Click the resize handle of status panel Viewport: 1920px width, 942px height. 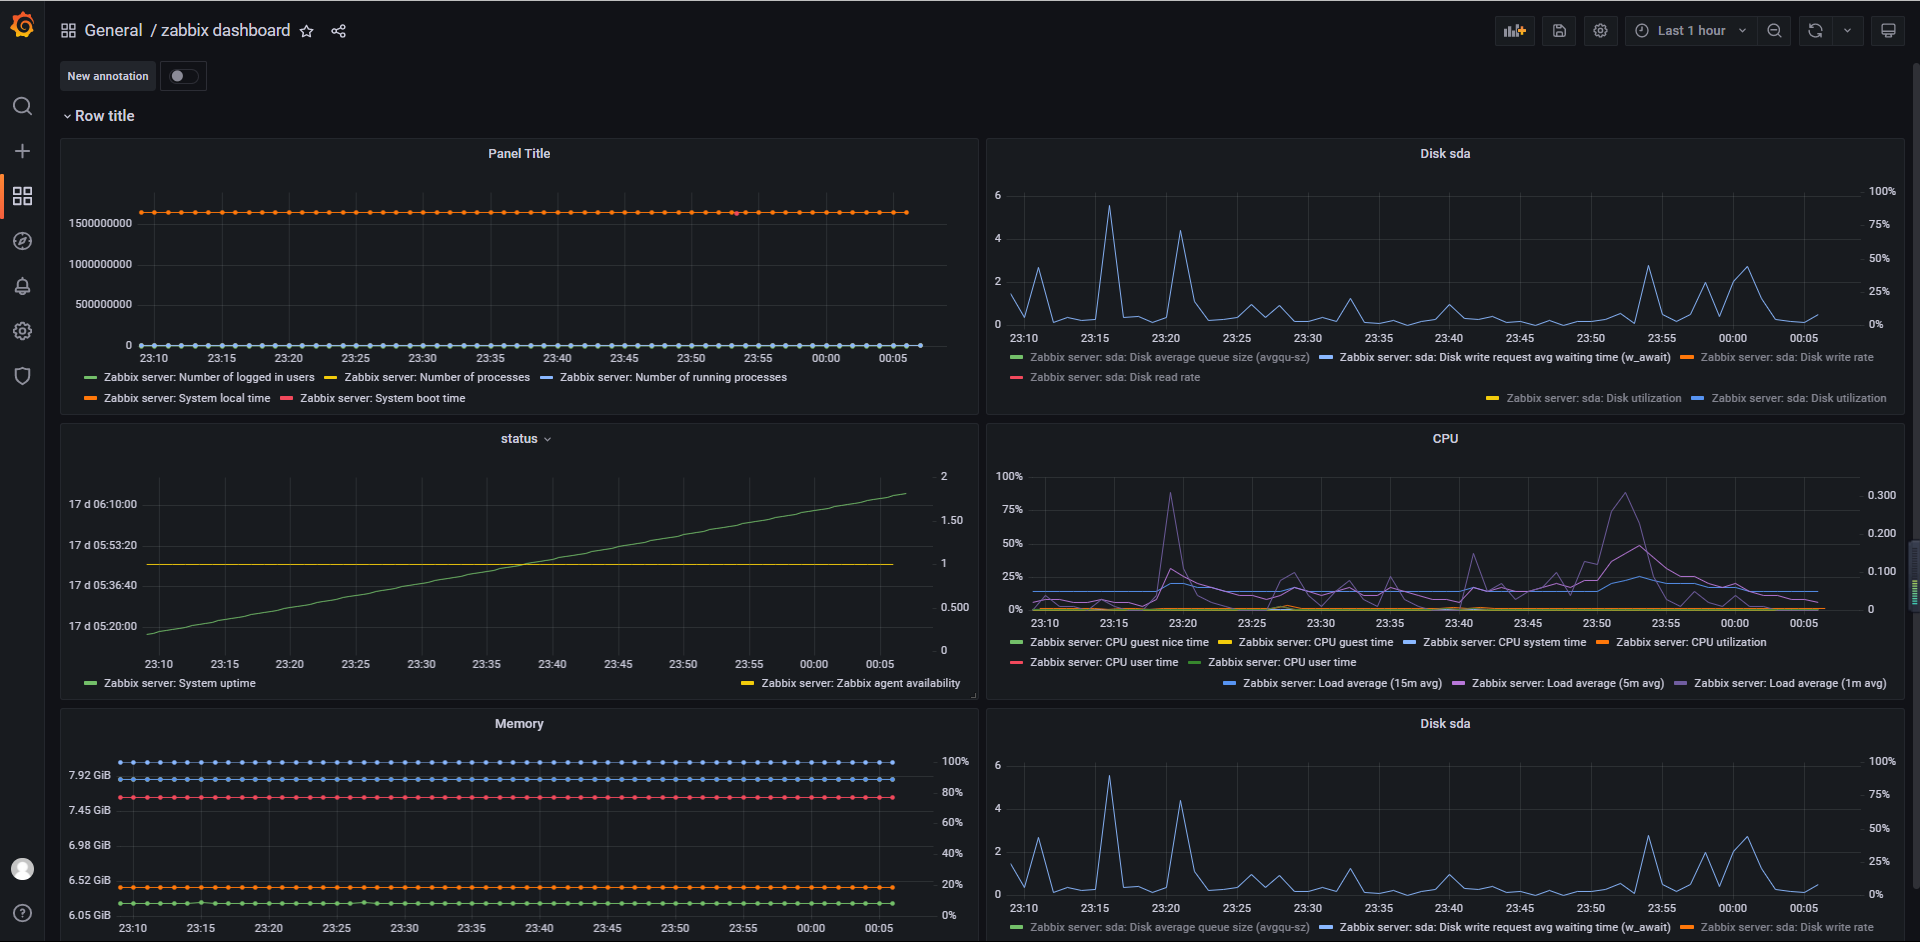pyautogui.click(x=974, y=695)
